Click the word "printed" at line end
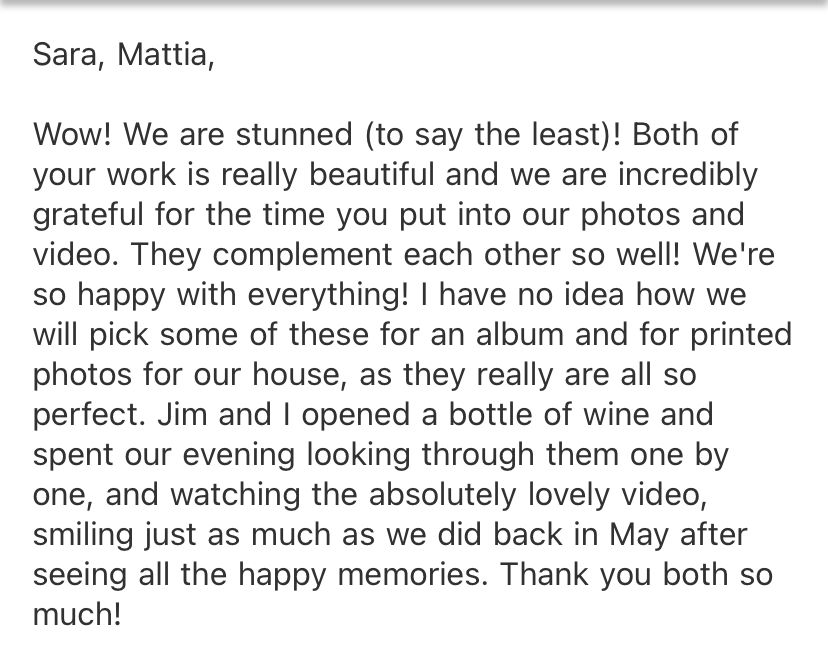The height and width of the screenshot is (667, 828). [x=741, y=336]
